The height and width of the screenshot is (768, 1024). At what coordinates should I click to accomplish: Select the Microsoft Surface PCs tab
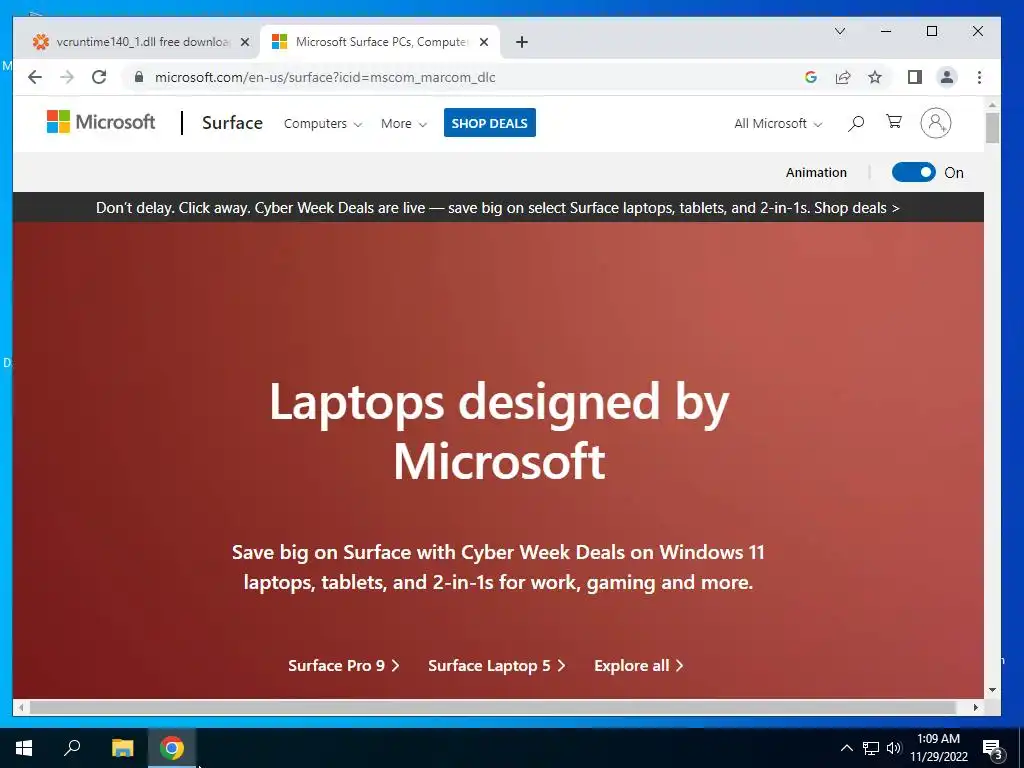pyautogui.click(x=380, y=42)
